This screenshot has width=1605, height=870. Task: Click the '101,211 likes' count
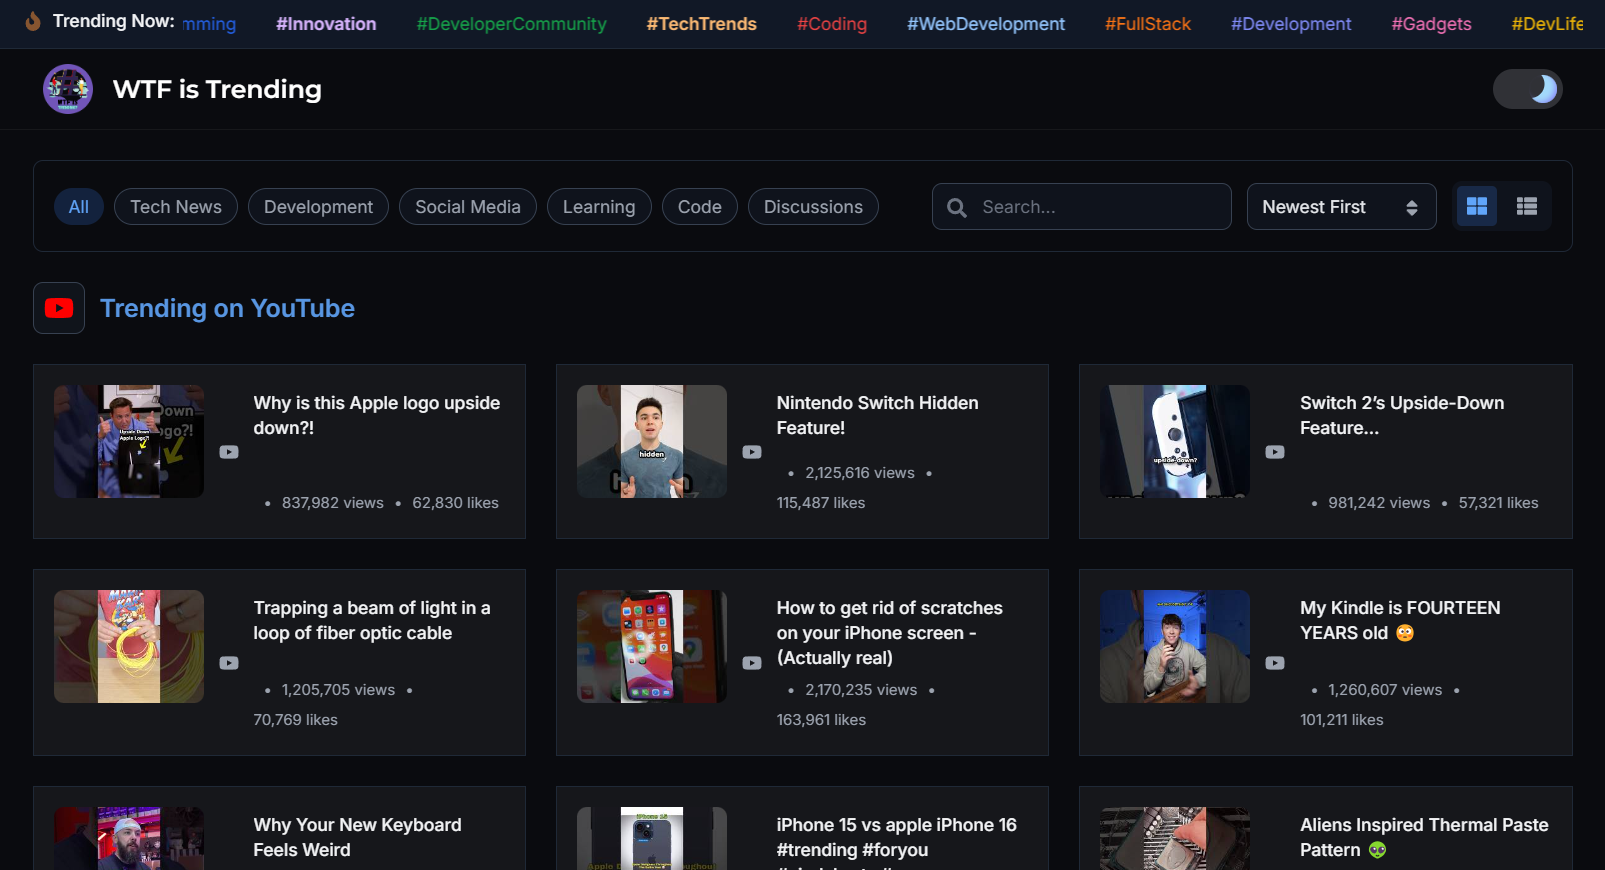click(x=1342, y=720)
